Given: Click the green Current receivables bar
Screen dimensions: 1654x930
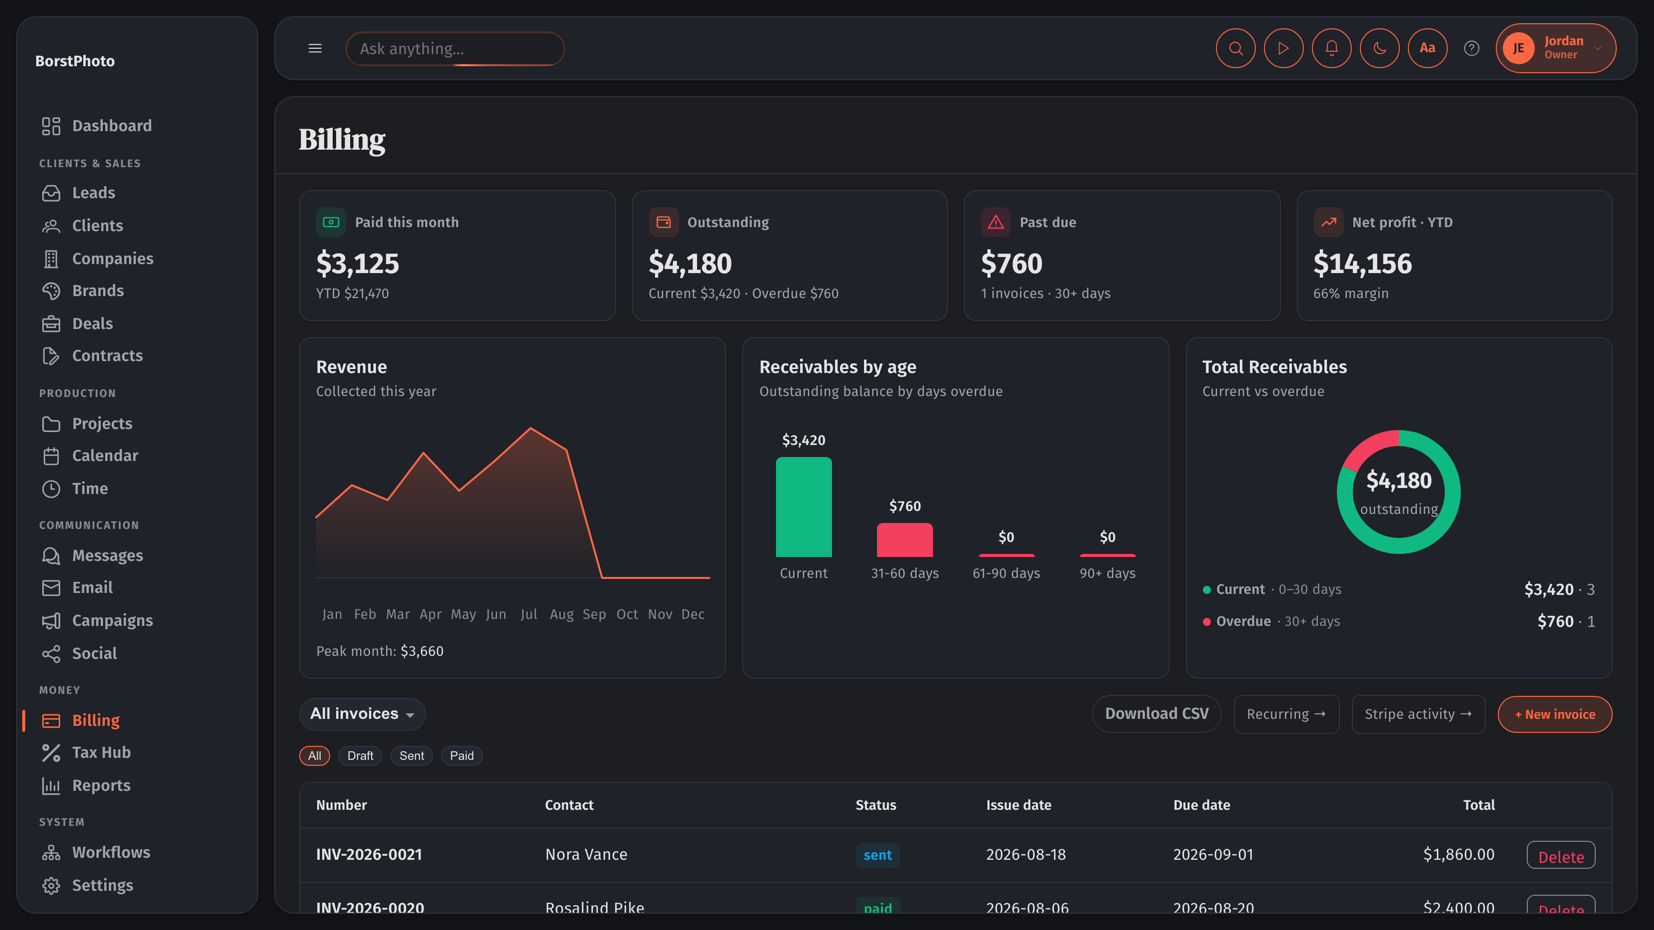Looking at the screenshot, I should pos(804,507).
